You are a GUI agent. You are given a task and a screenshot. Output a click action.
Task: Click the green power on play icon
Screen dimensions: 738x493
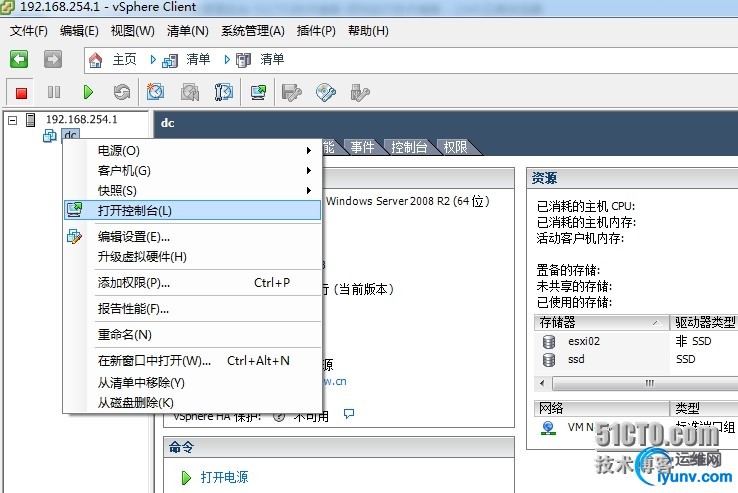88,92
